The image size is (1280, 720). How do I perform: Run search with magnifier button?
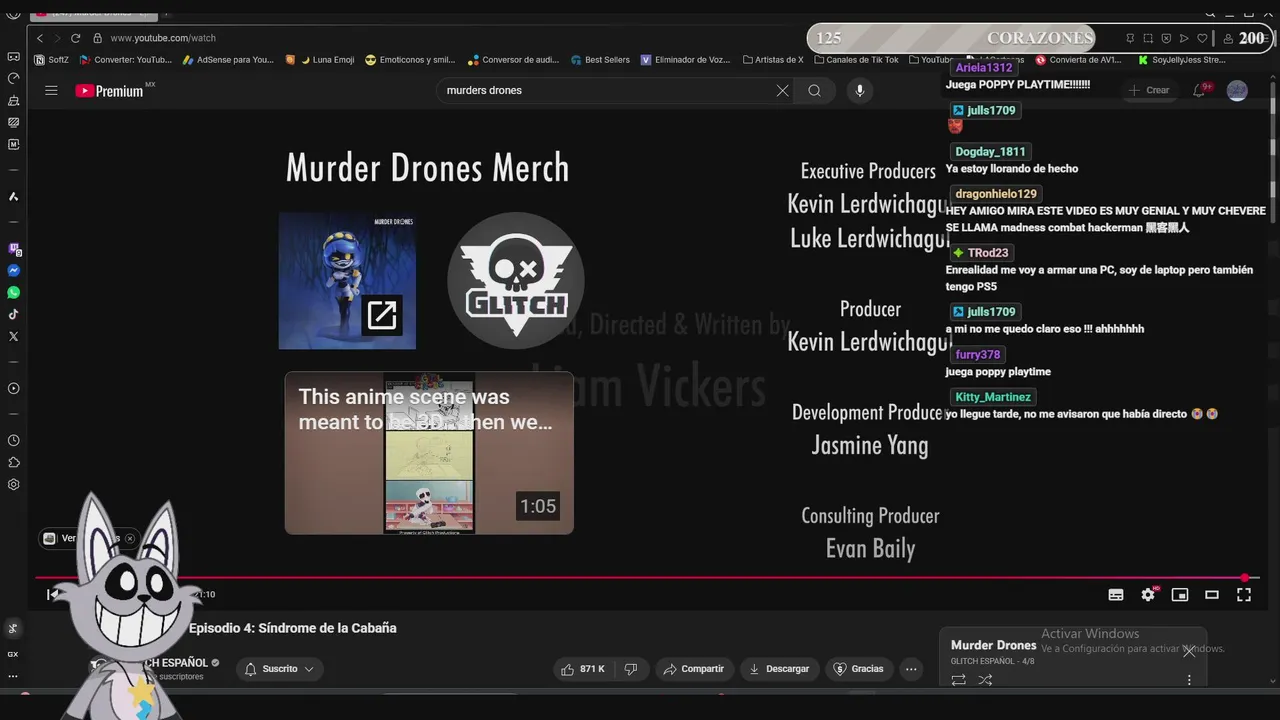[815, 91]
